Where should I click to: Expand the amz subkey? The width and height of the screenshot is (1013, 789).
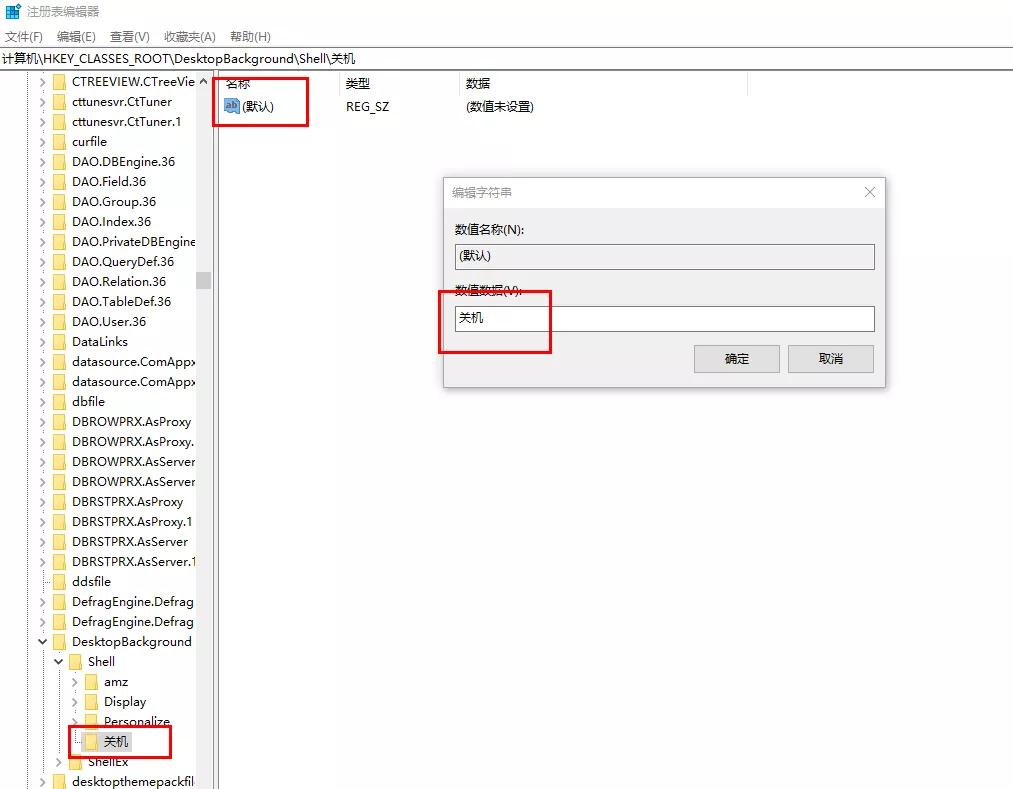pos(74,681)
